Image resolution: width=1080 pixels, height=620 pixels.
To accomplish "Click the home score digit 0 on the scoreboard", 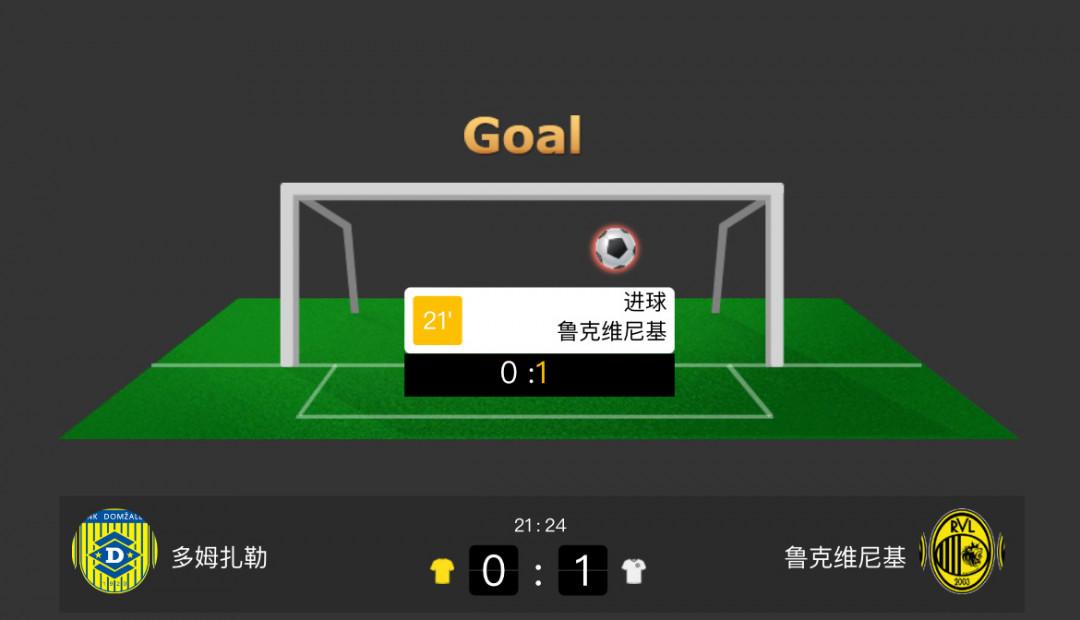I will 493,570.
